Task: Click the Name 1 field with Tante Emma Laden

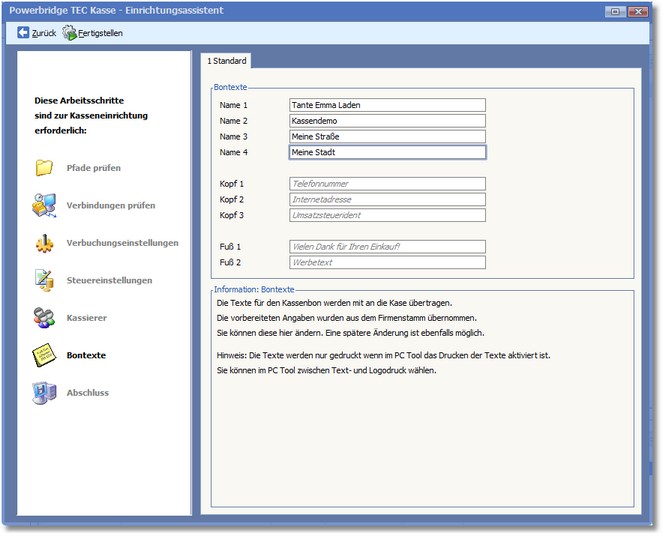Action: point(386,105)
